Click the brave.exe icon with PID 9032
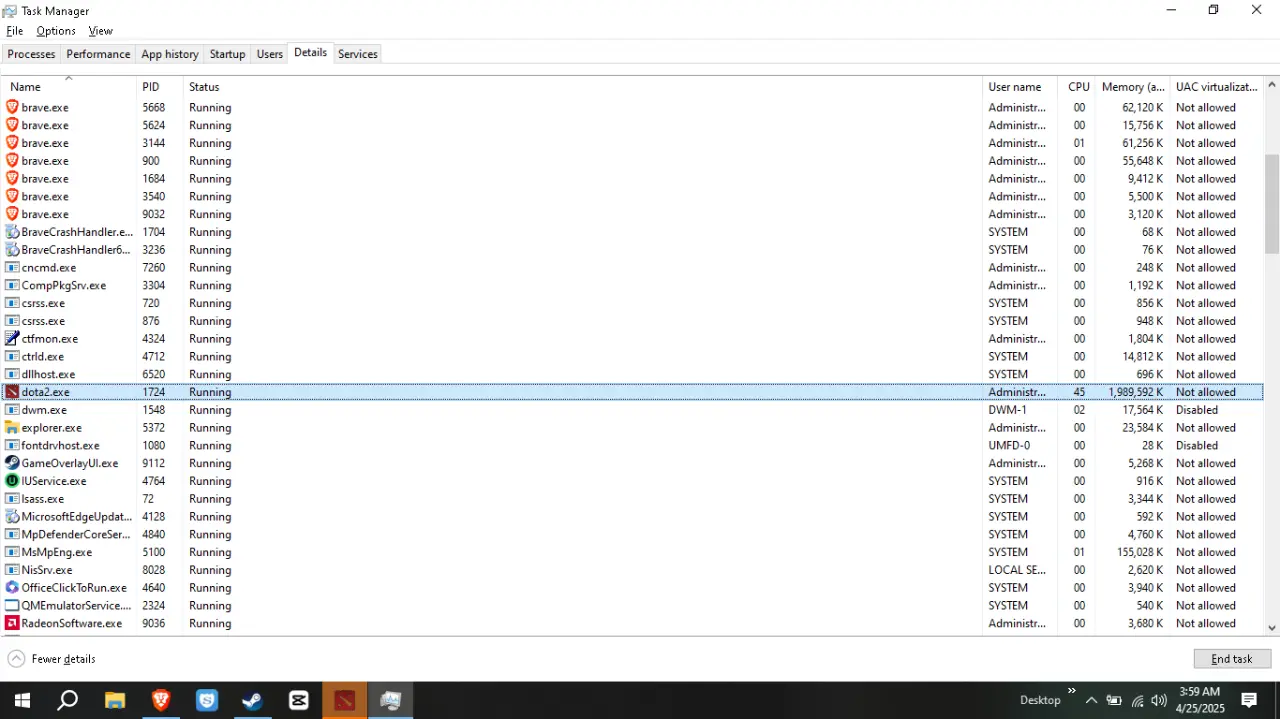This screenshot has width=1280, height=719. point(12,214)
